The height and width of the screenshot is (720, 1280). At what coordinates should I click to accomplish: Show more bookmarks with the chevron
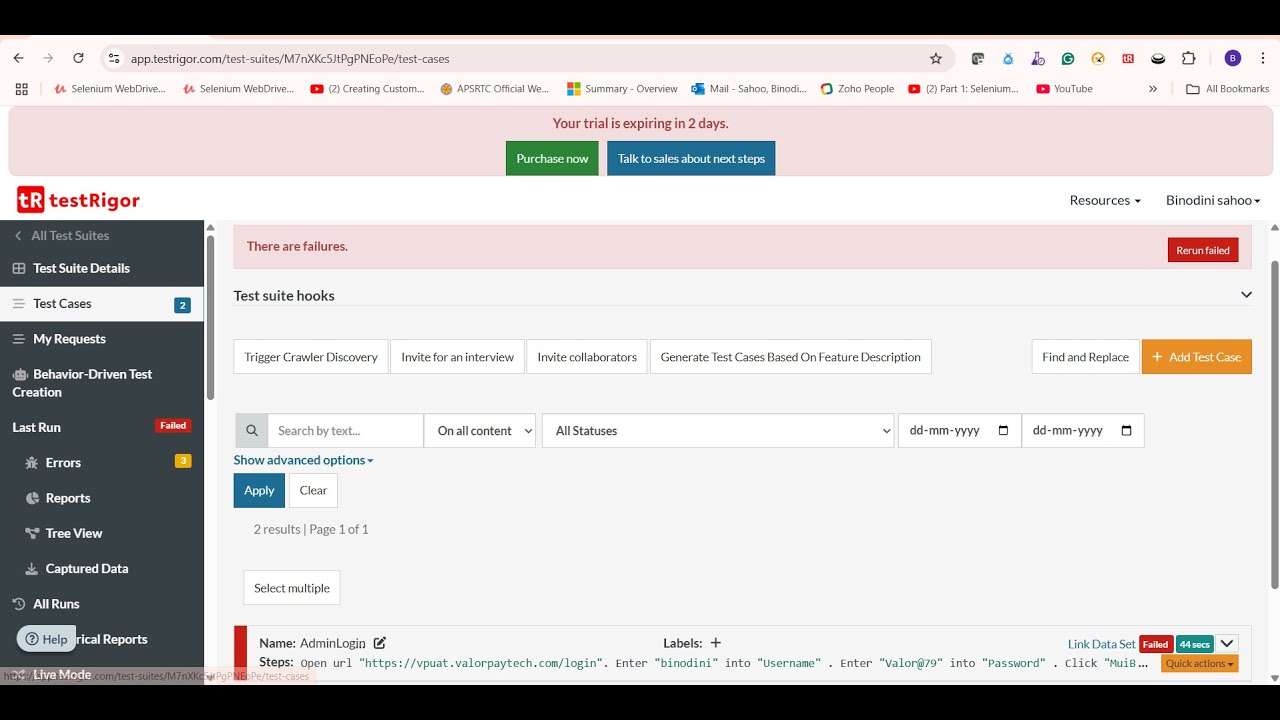coord(1153,89)
